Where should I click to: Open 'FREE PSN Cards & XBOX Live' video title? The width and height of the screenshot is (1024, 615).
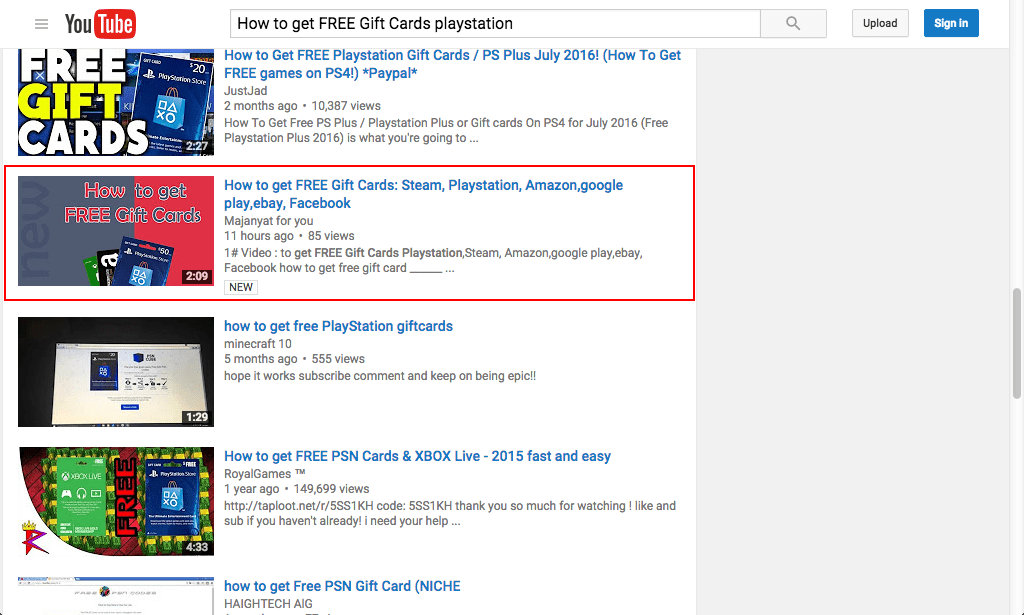(417, 456)
